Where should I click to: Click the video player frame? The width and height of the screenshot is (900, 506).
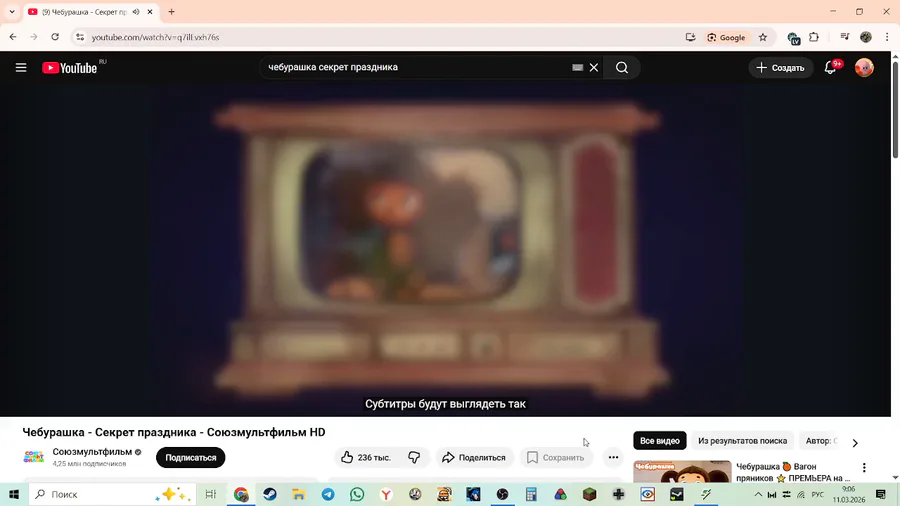pyautogui.click(x=445, y=250)
